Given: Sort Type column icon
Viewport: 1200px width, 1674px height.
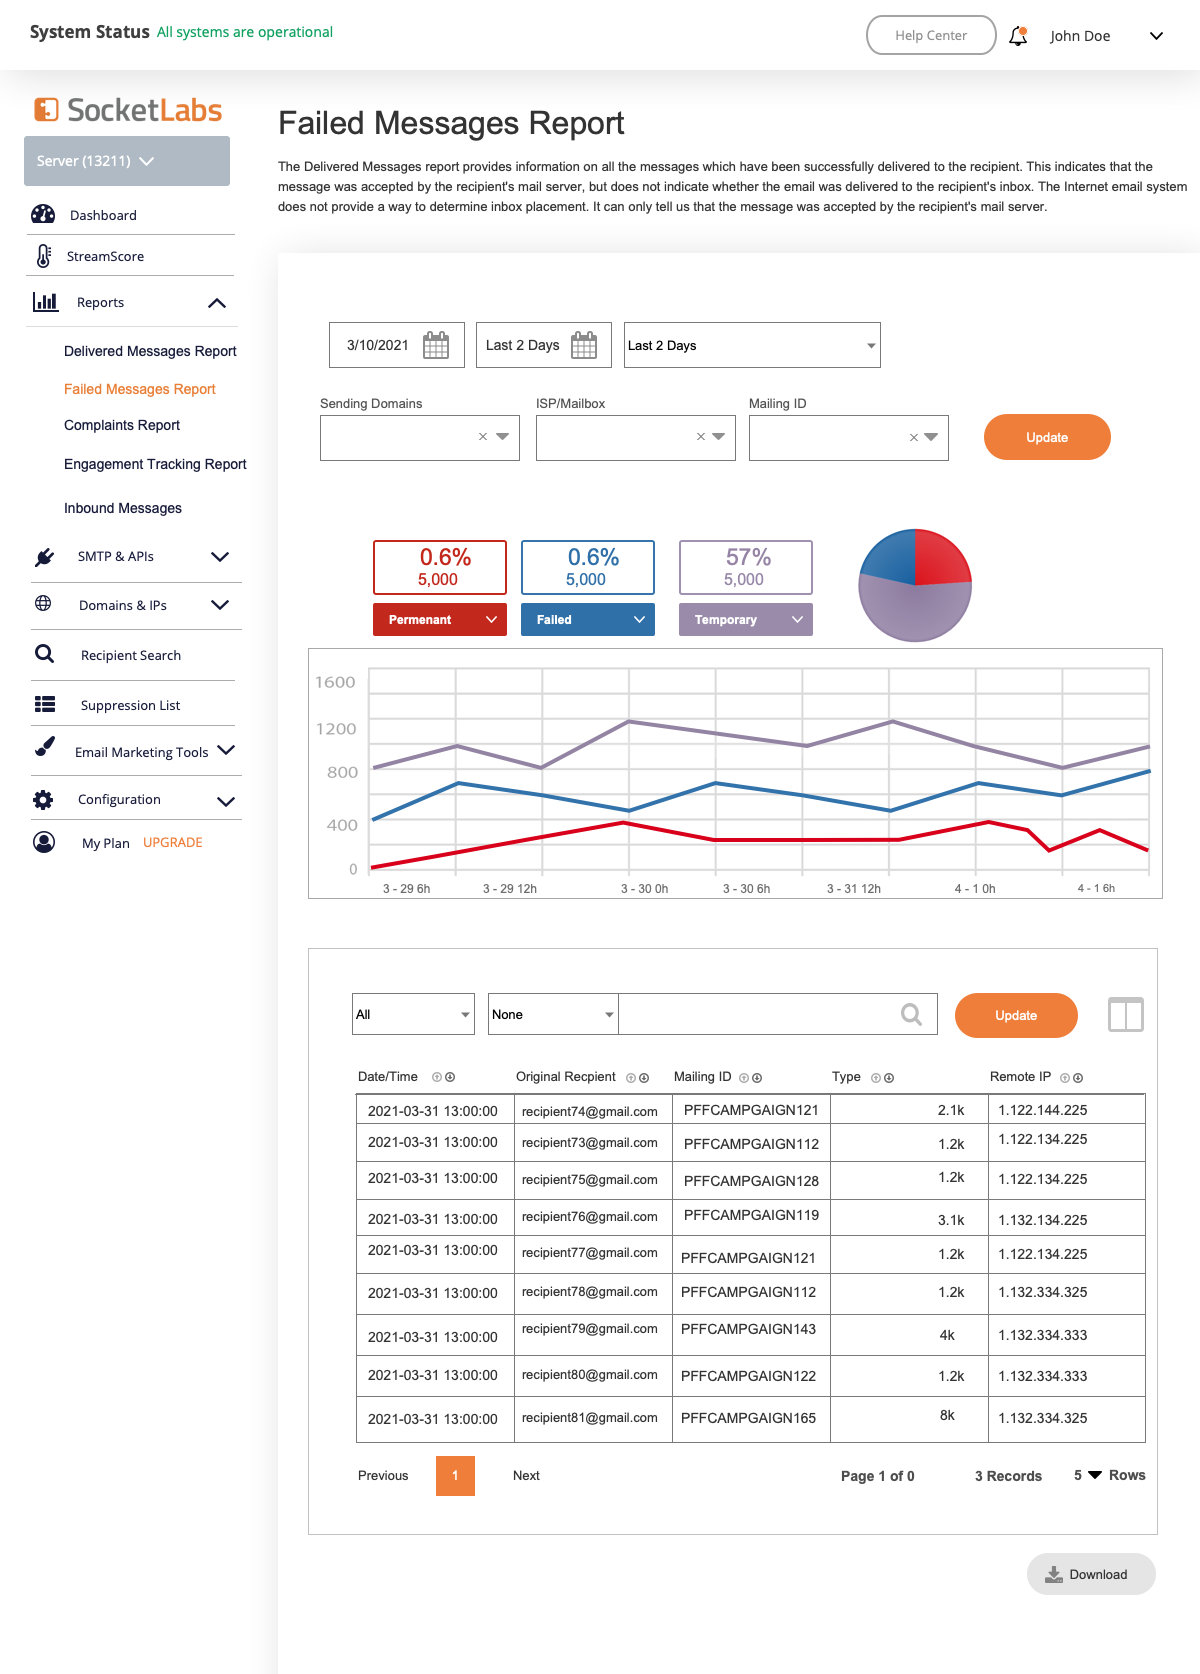Looking at the screenshot, I should (x=882, y=1078).
